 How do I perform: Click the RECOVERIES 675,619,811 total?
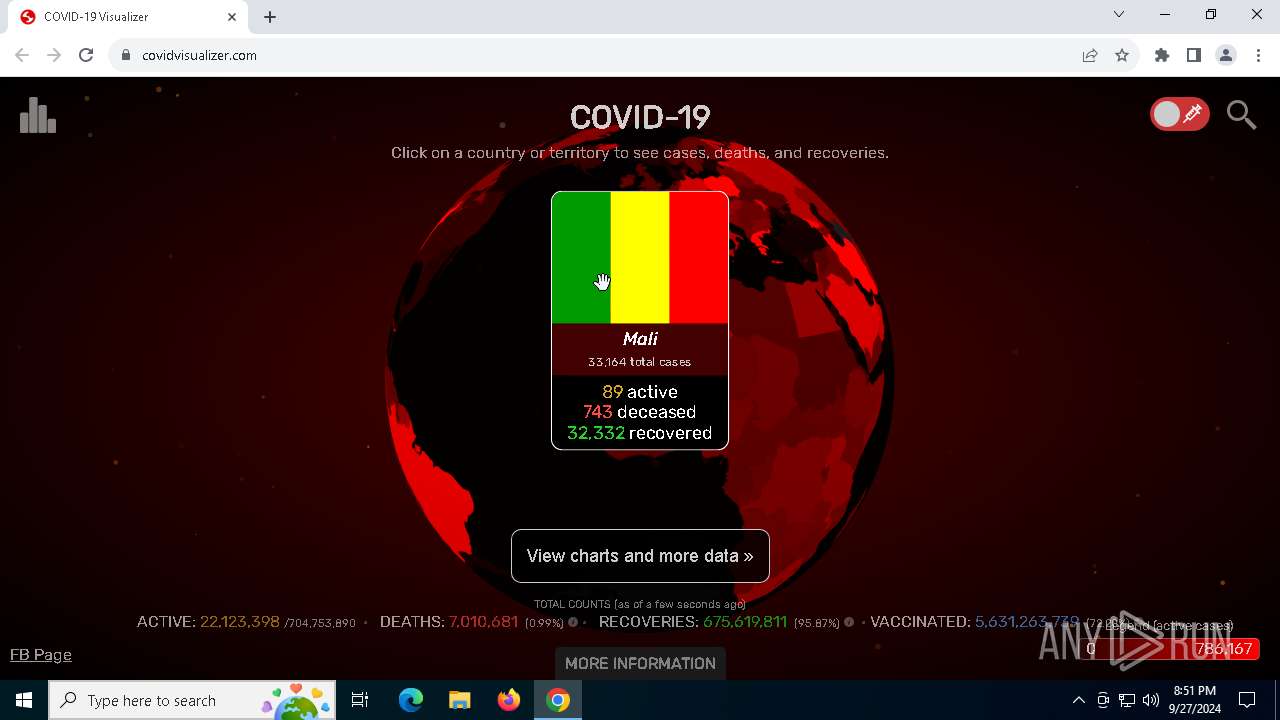click(693, 622)
